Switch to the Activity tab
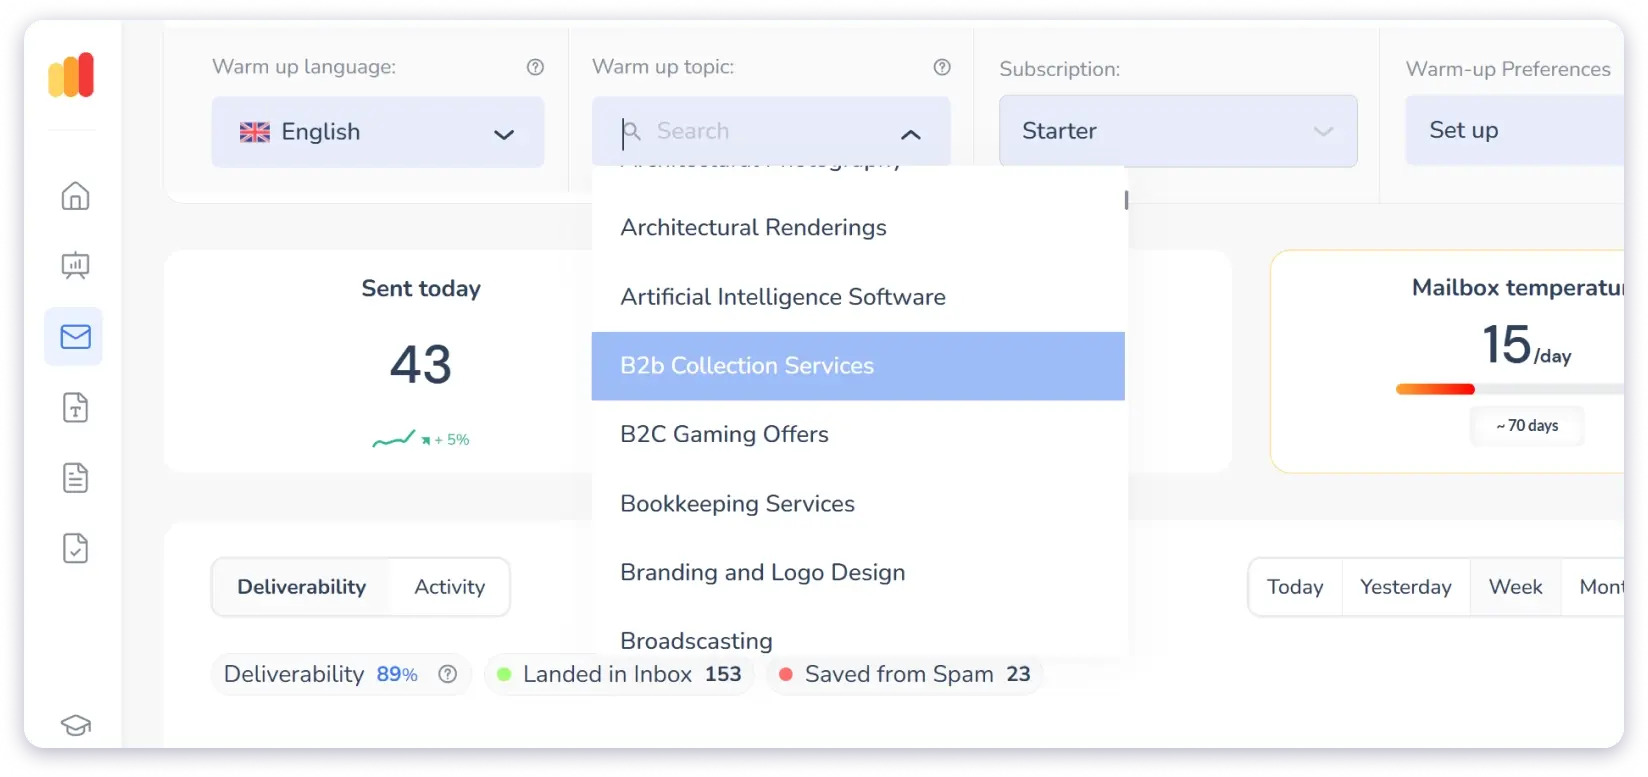 pos(449,587)
